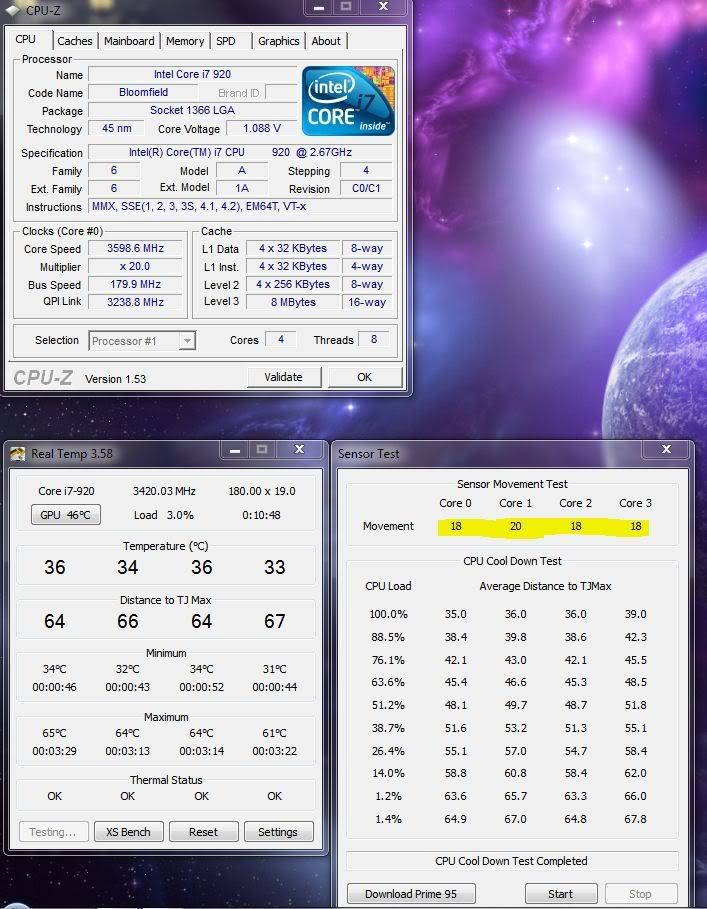The width and height of the screenshot is (707, 909).
Task: Click the Testing... button in Real Temp
Action: [53, 832]
